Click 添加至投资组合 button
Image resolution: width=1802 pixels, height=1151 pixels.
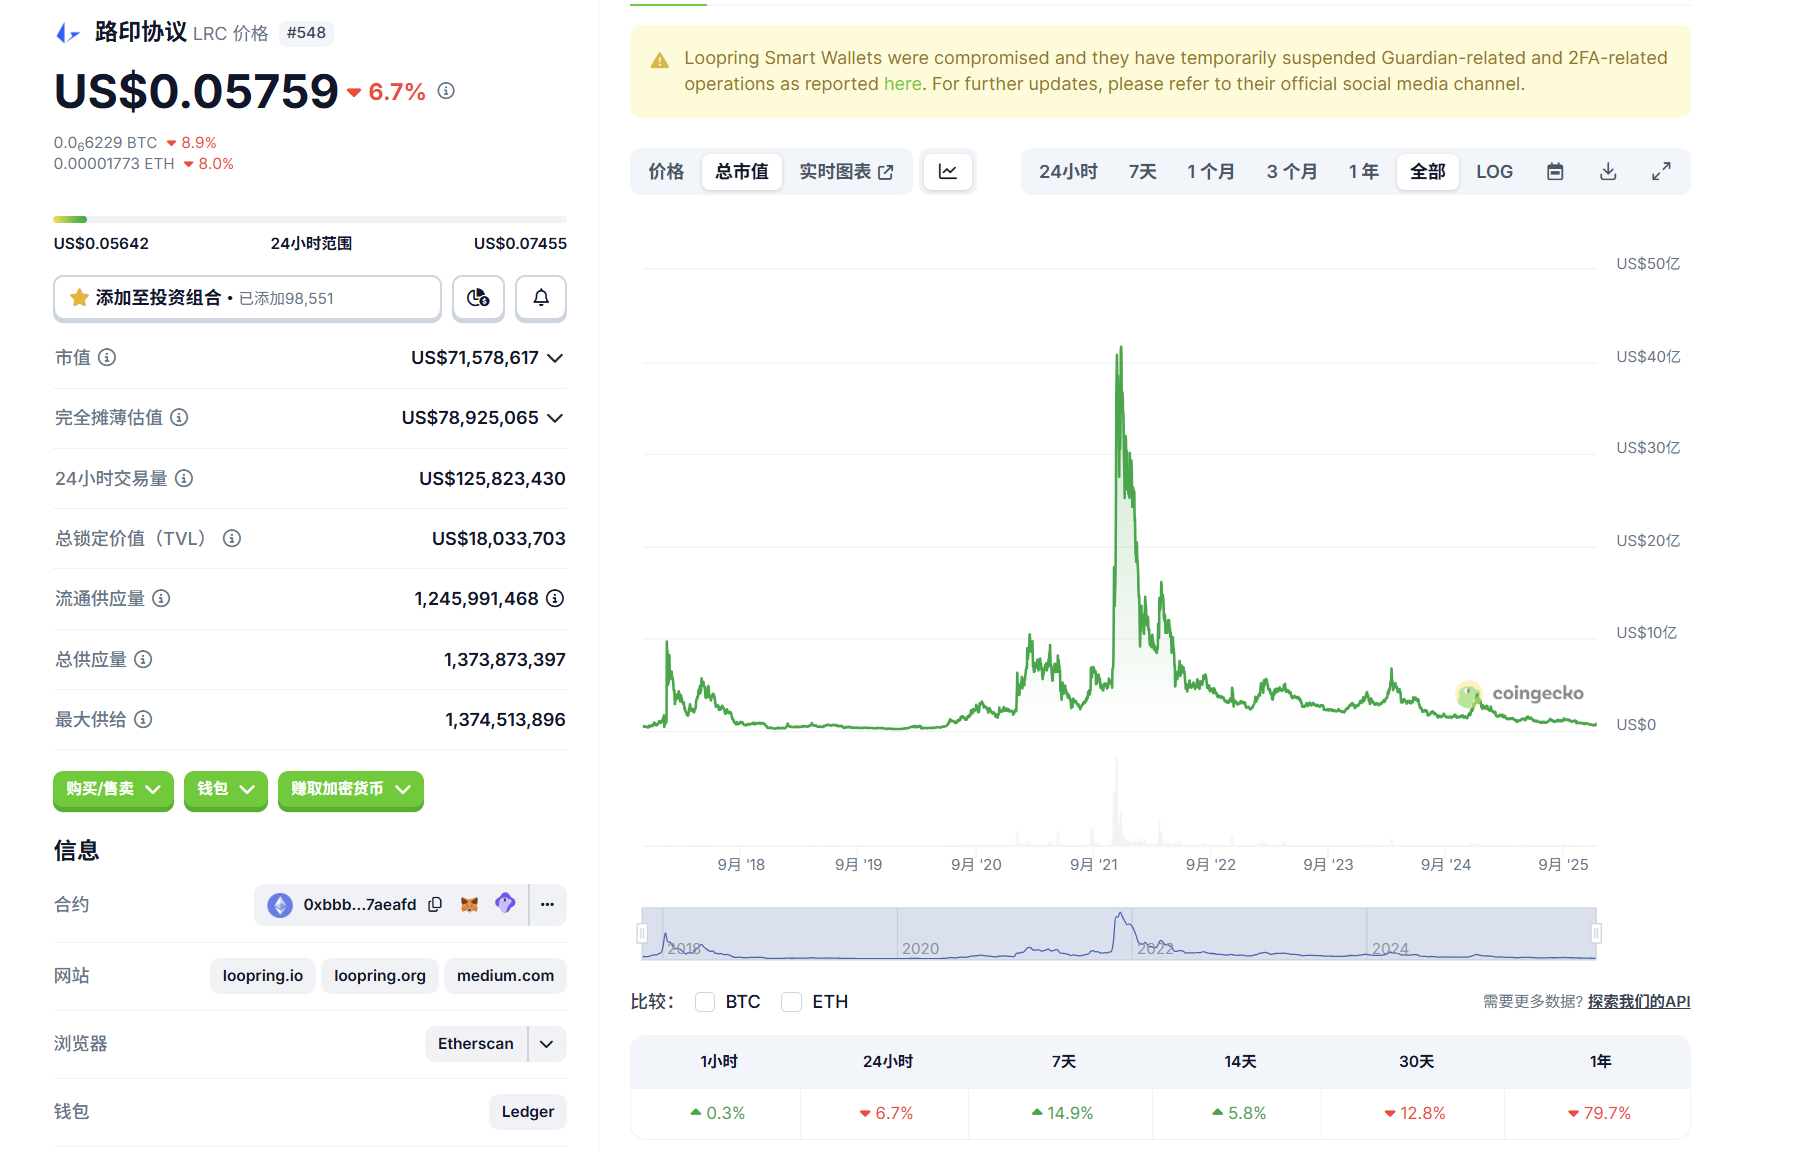coord(246,298)
